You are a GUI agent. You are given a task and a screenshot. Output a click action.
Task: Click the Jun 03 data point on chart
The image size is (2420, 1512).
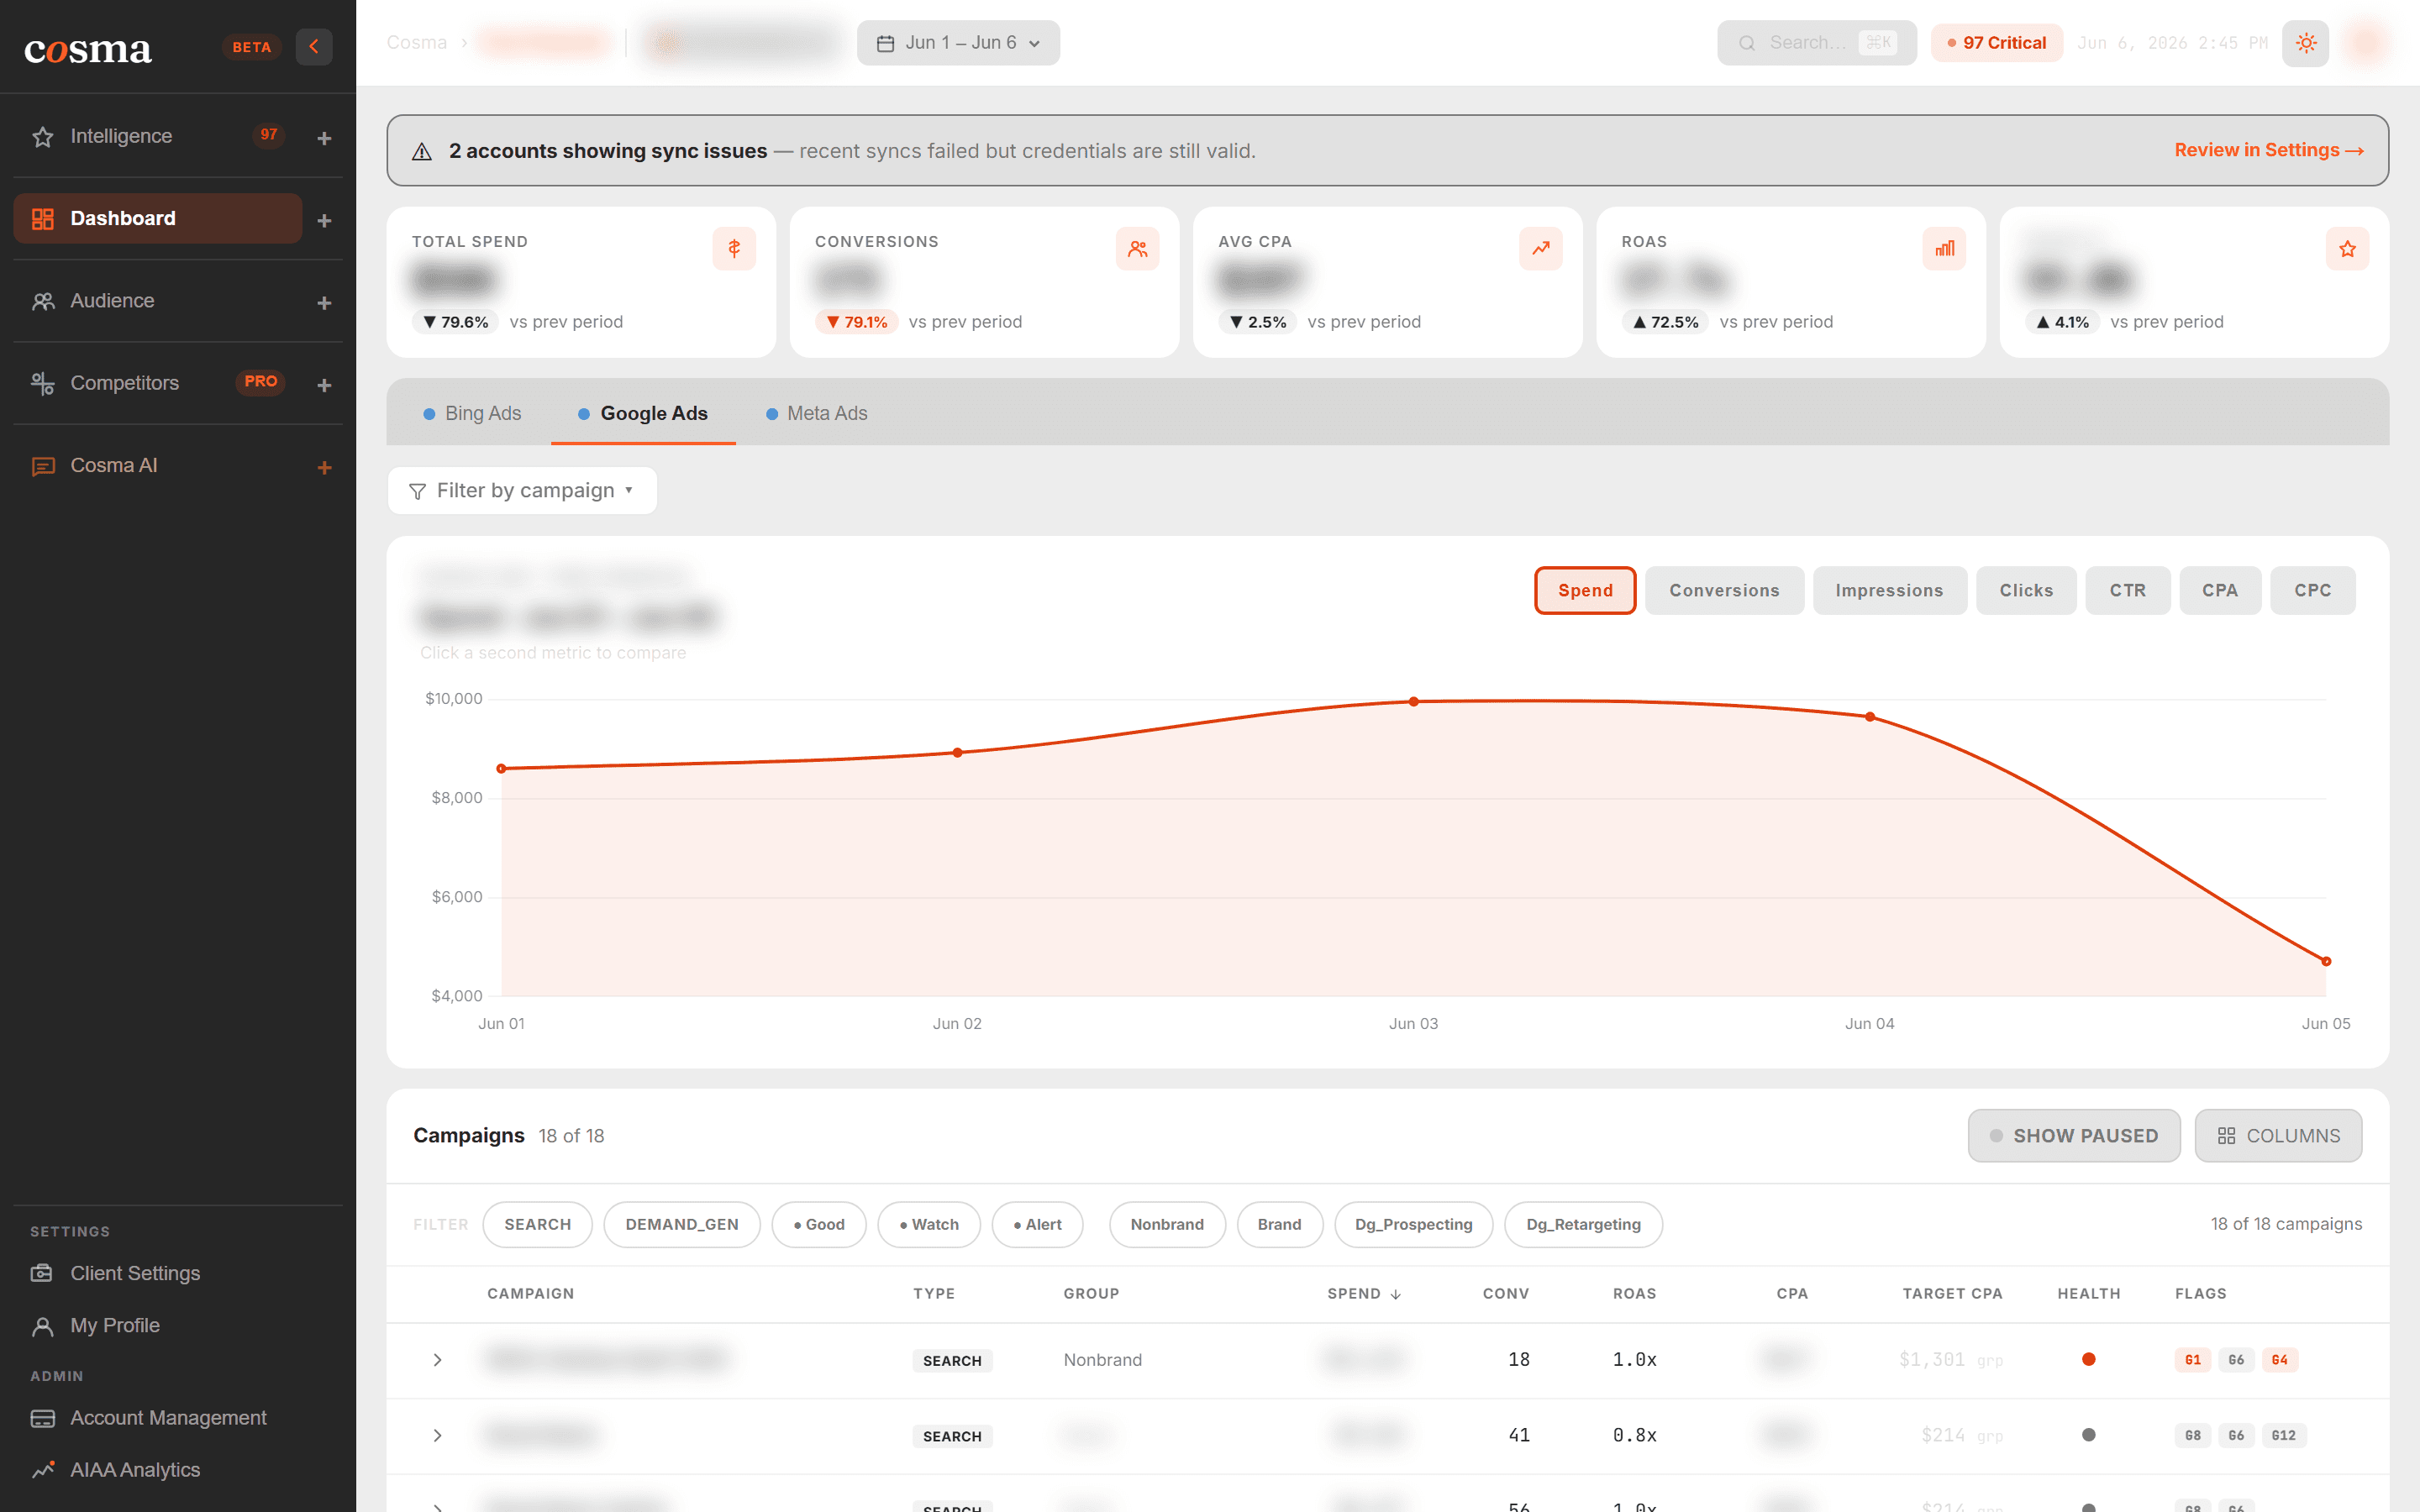pyautogui.click(x=1413, y=702)
